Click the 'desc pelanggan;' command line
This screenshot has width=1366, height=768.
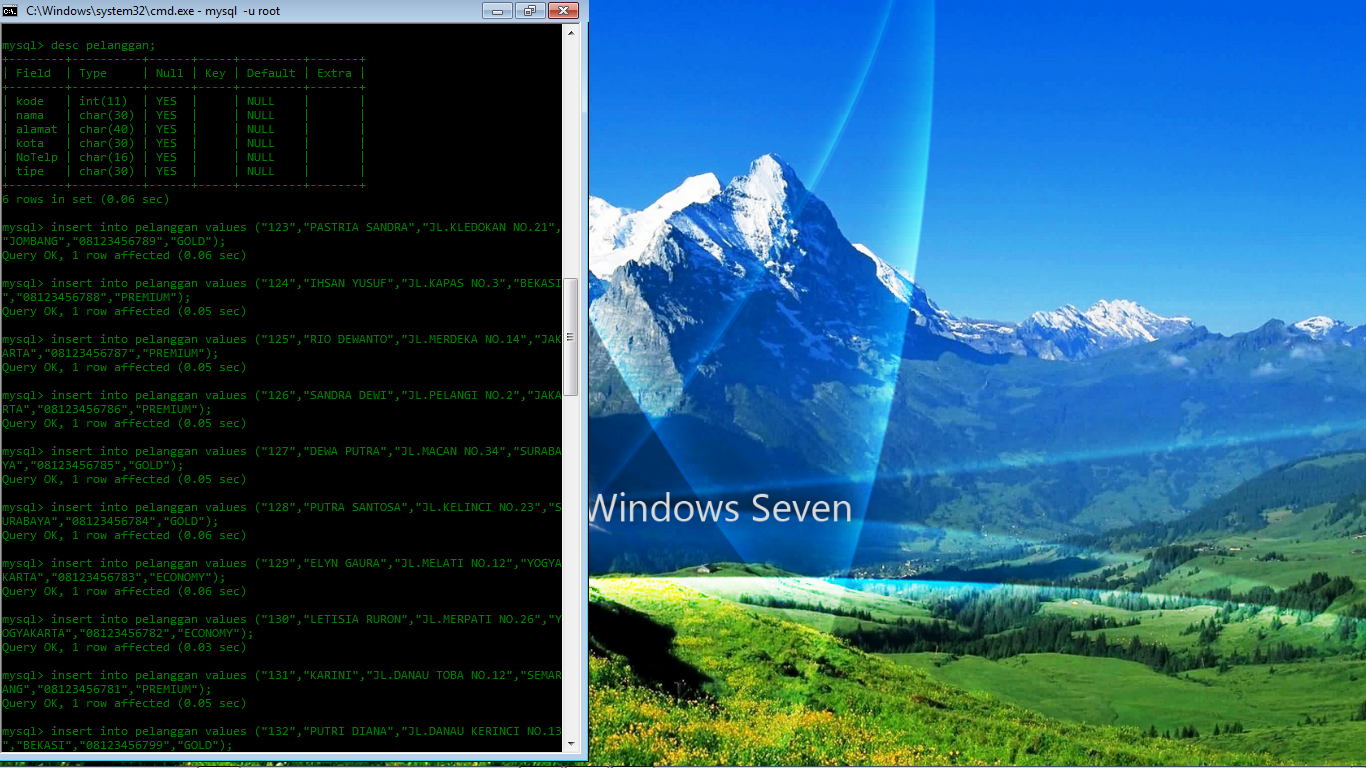point(79,45)
